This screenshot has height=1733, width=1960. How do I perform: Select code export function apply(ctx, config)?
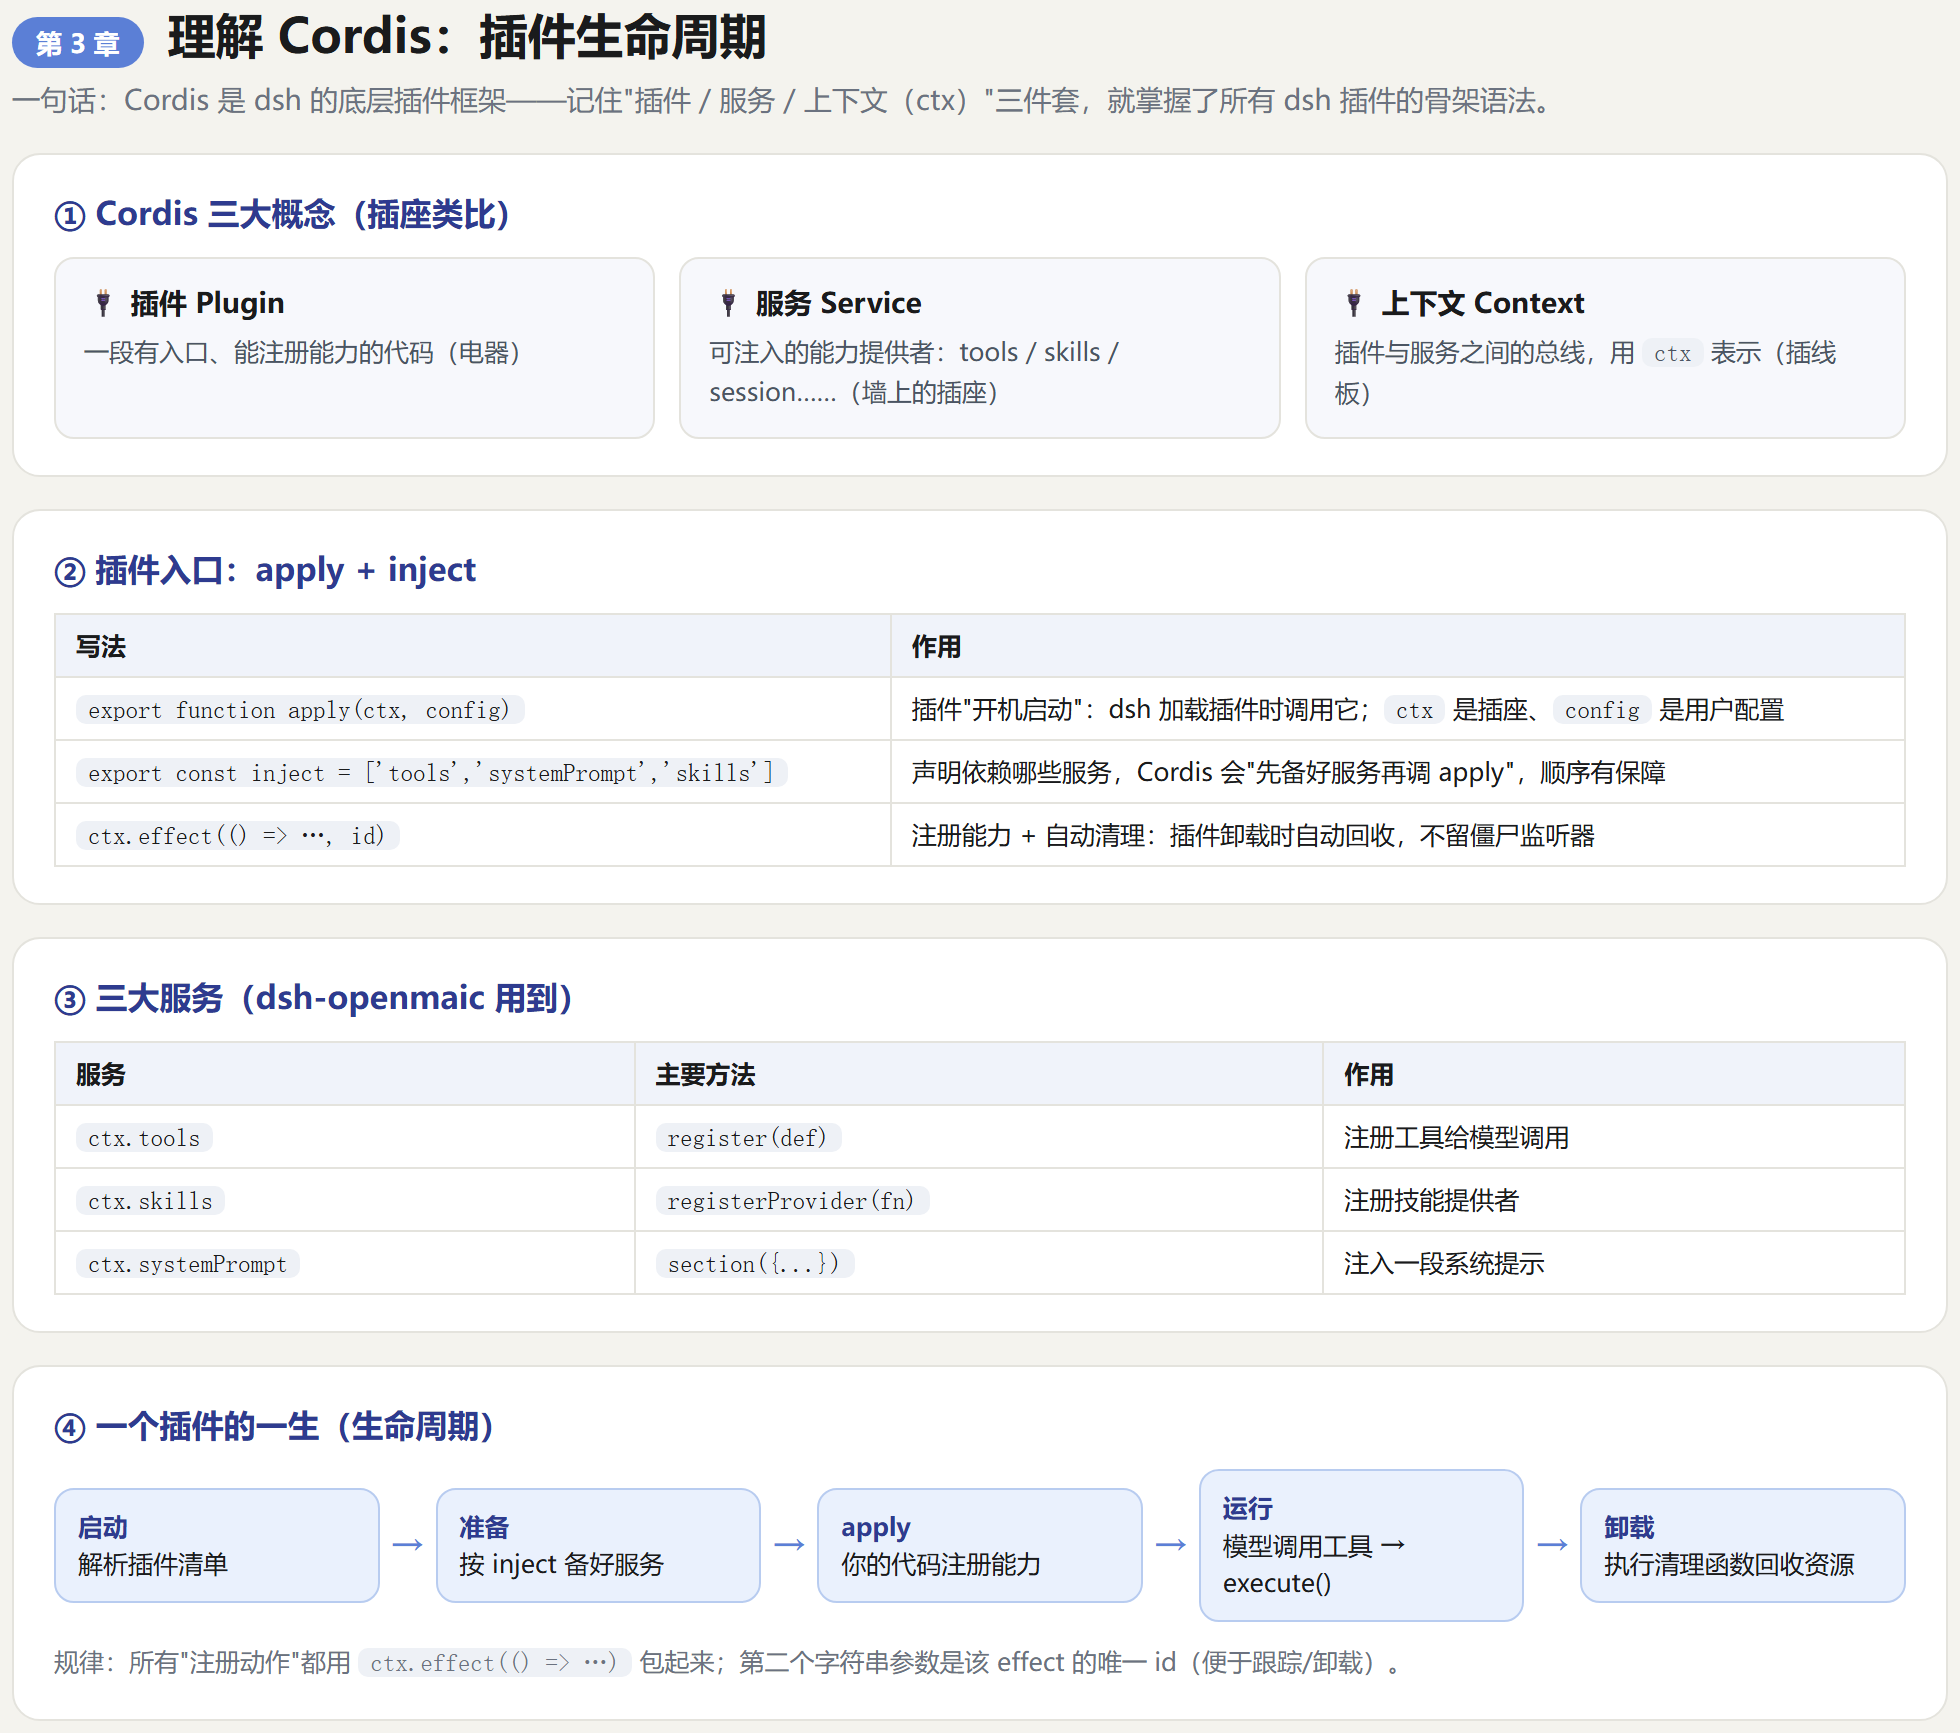[x=300, y=710]
